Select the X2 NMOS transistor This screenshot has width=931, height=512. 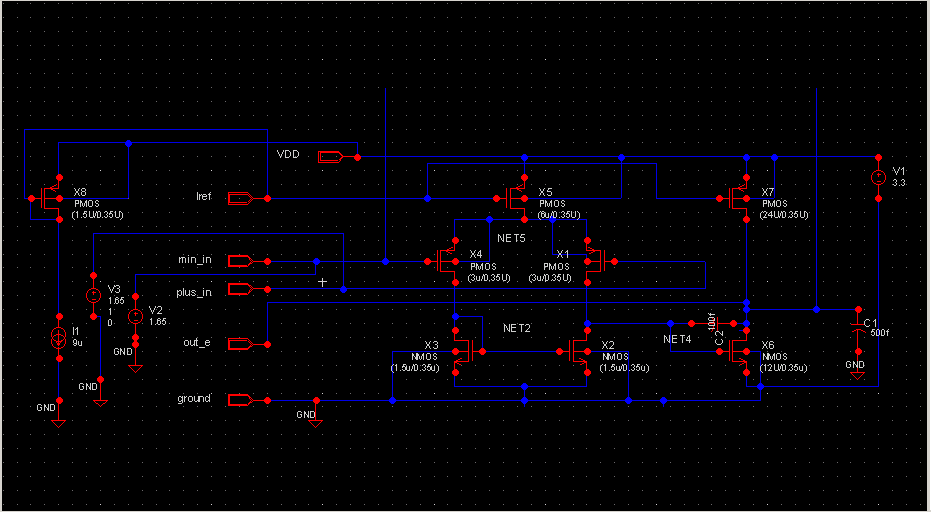[580, 351]
